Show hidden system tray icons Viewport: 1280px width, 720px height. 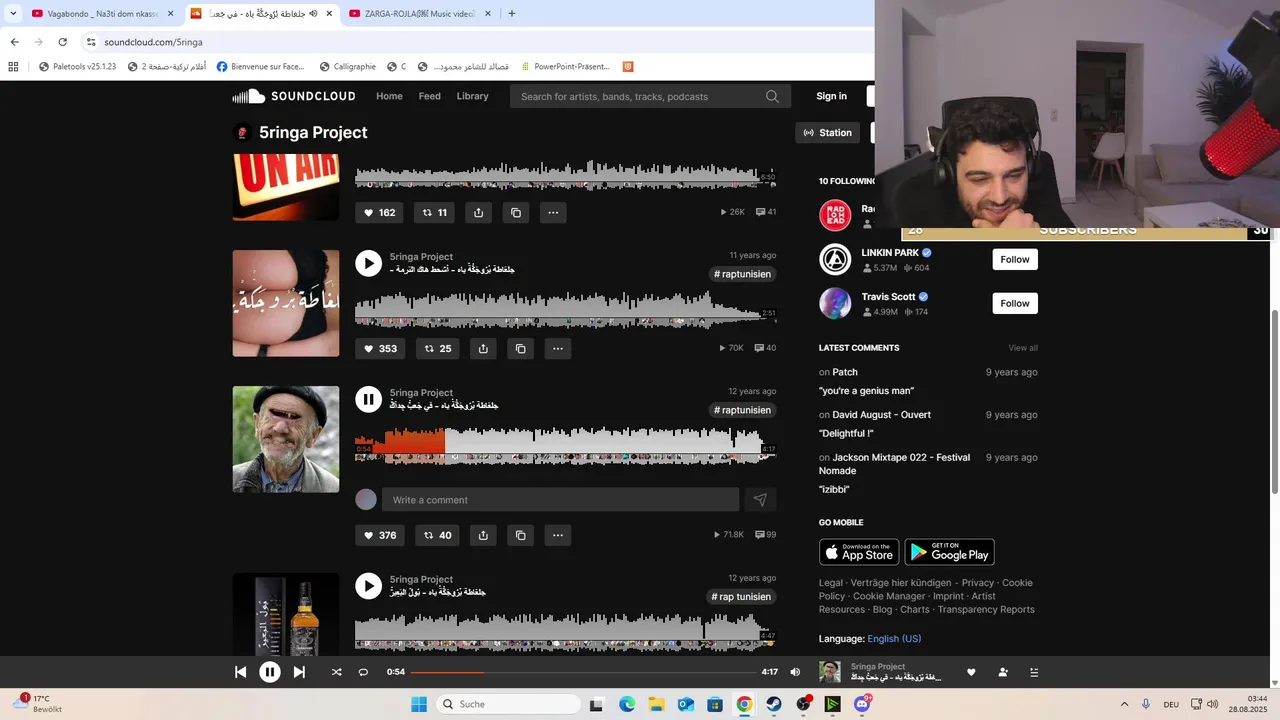(x=1125, y=704)
